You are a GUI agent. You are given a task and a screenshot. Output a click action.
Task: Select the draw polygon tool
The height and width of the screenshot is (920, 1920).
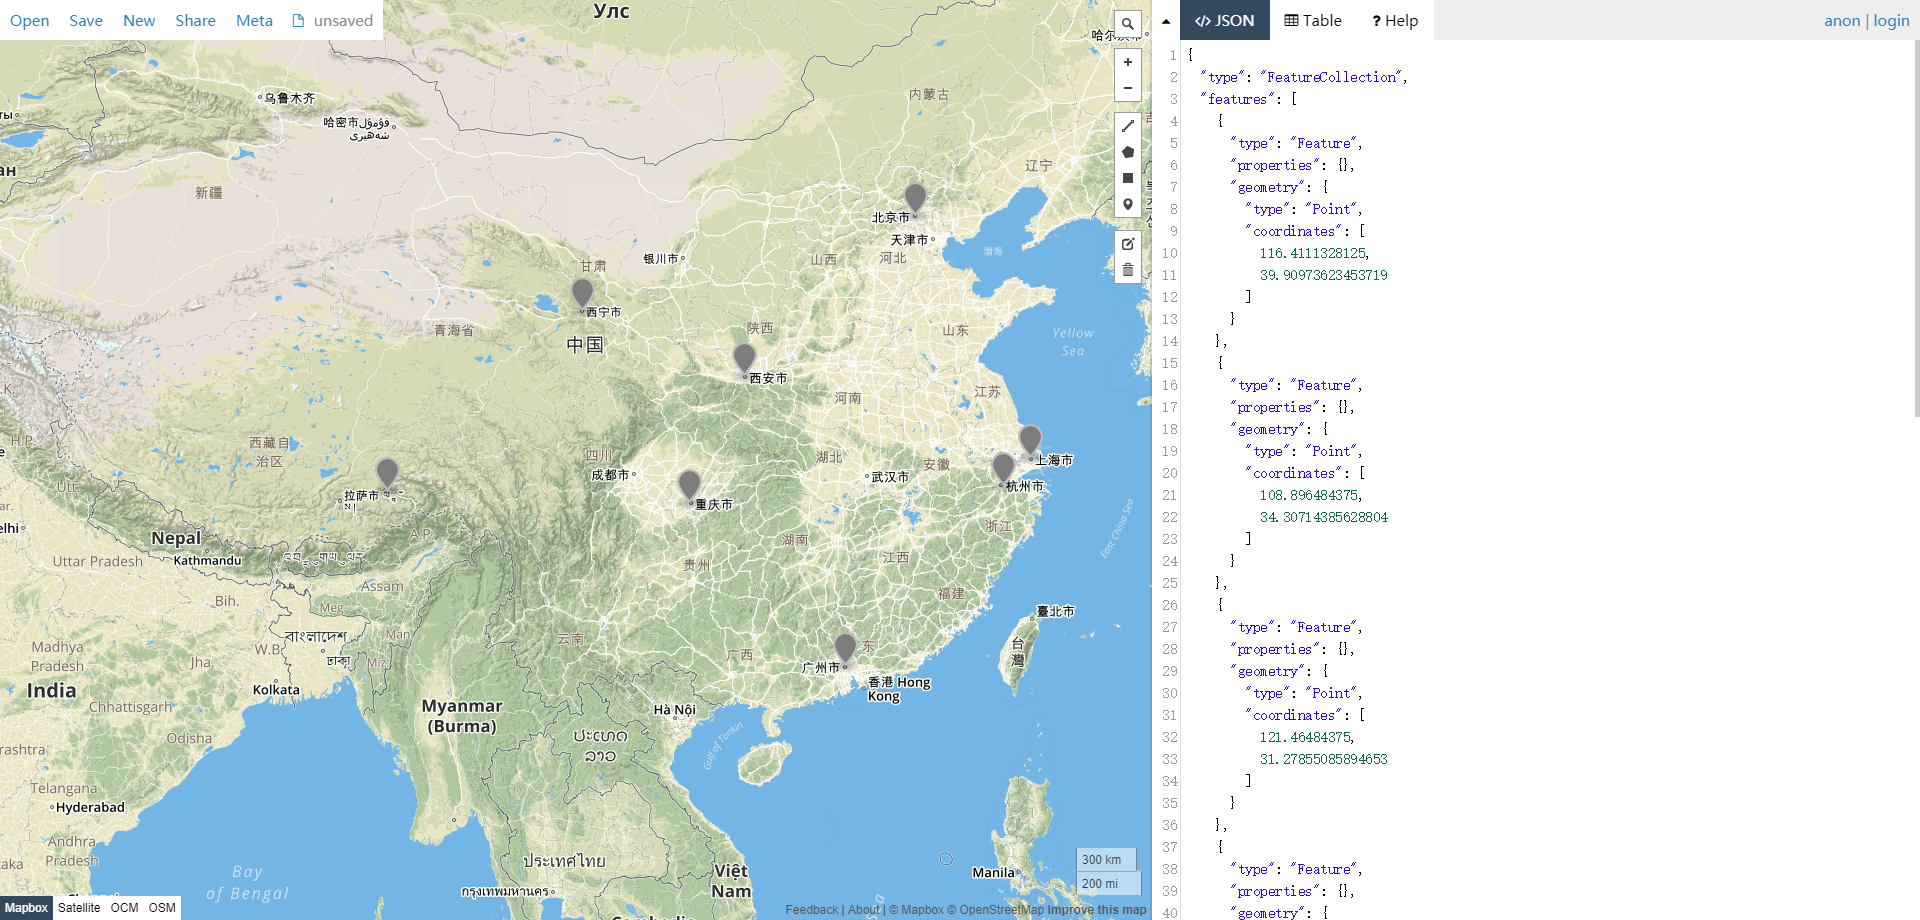click(1128, 151)
